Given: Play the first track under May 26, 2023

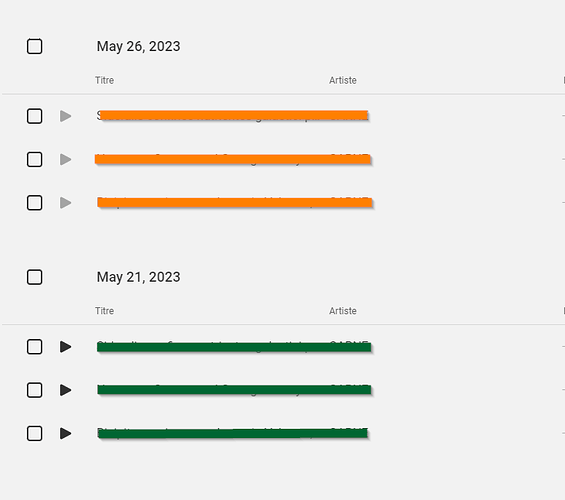Looking at the screenshot, I should pos(65,116).
